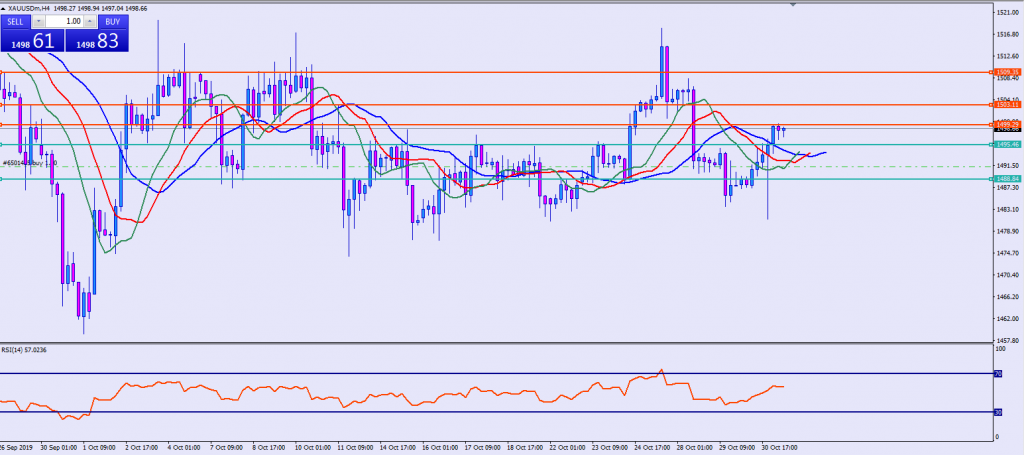
Task: Click the SELL button
Action: (x=15, y=20)
